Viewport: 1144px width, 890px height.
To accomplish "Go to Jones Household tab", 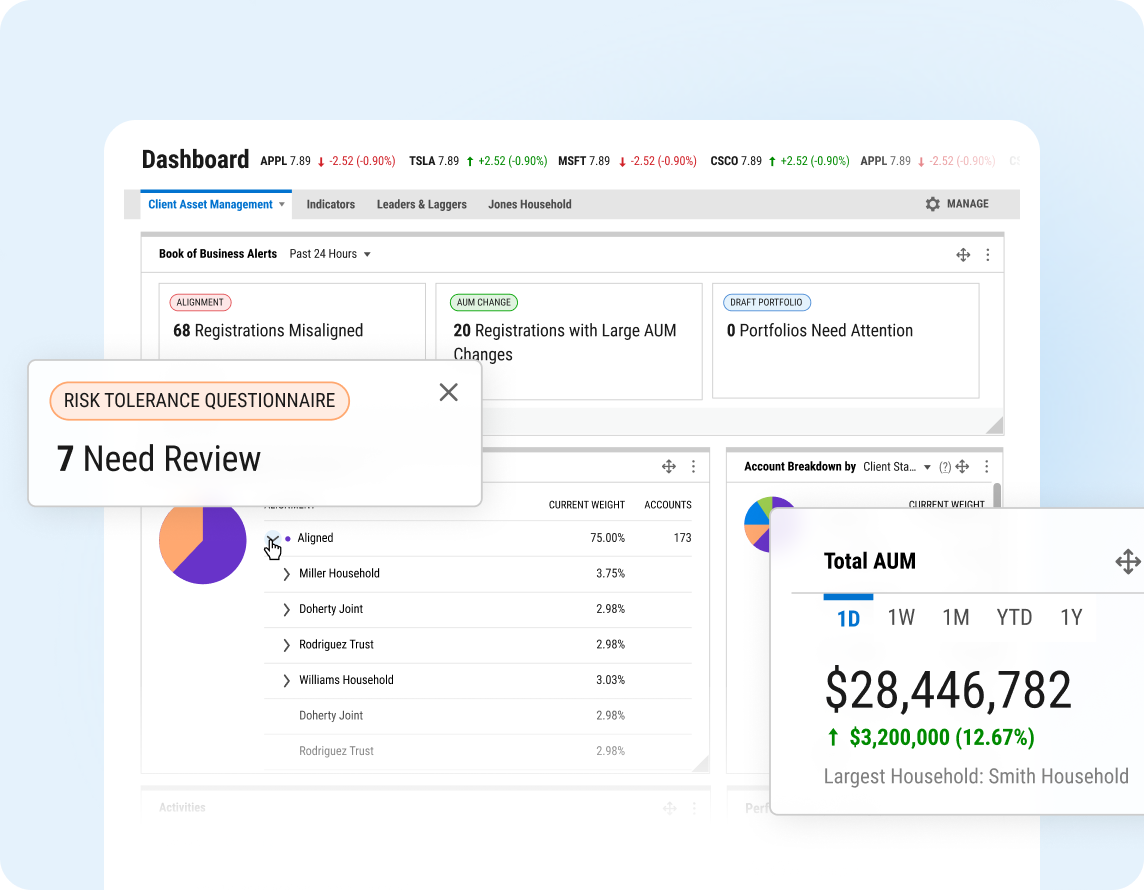I will tap(530, 205).
